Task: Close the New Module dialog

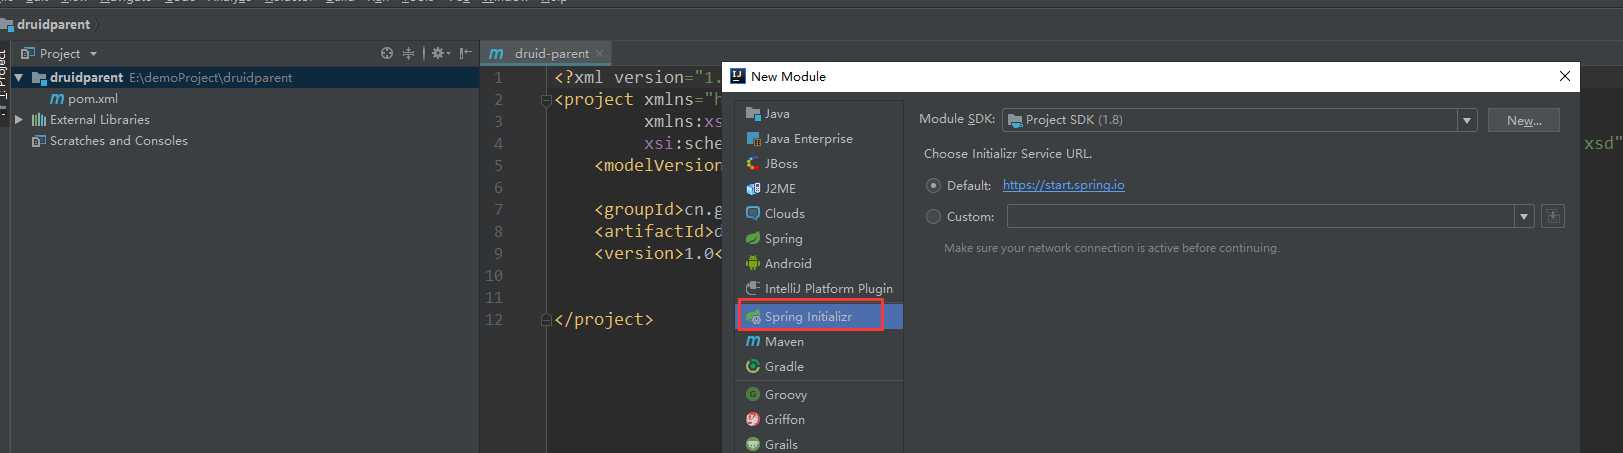Action: click(1565, 76)
